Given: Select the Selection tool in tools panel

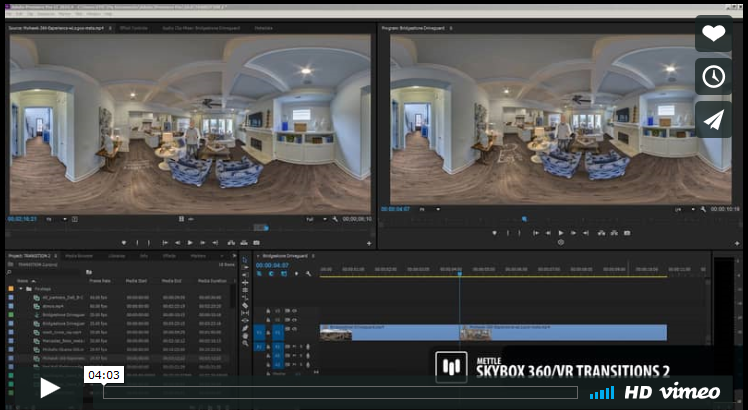Looking at the screenshot, I should click(245, 260).
